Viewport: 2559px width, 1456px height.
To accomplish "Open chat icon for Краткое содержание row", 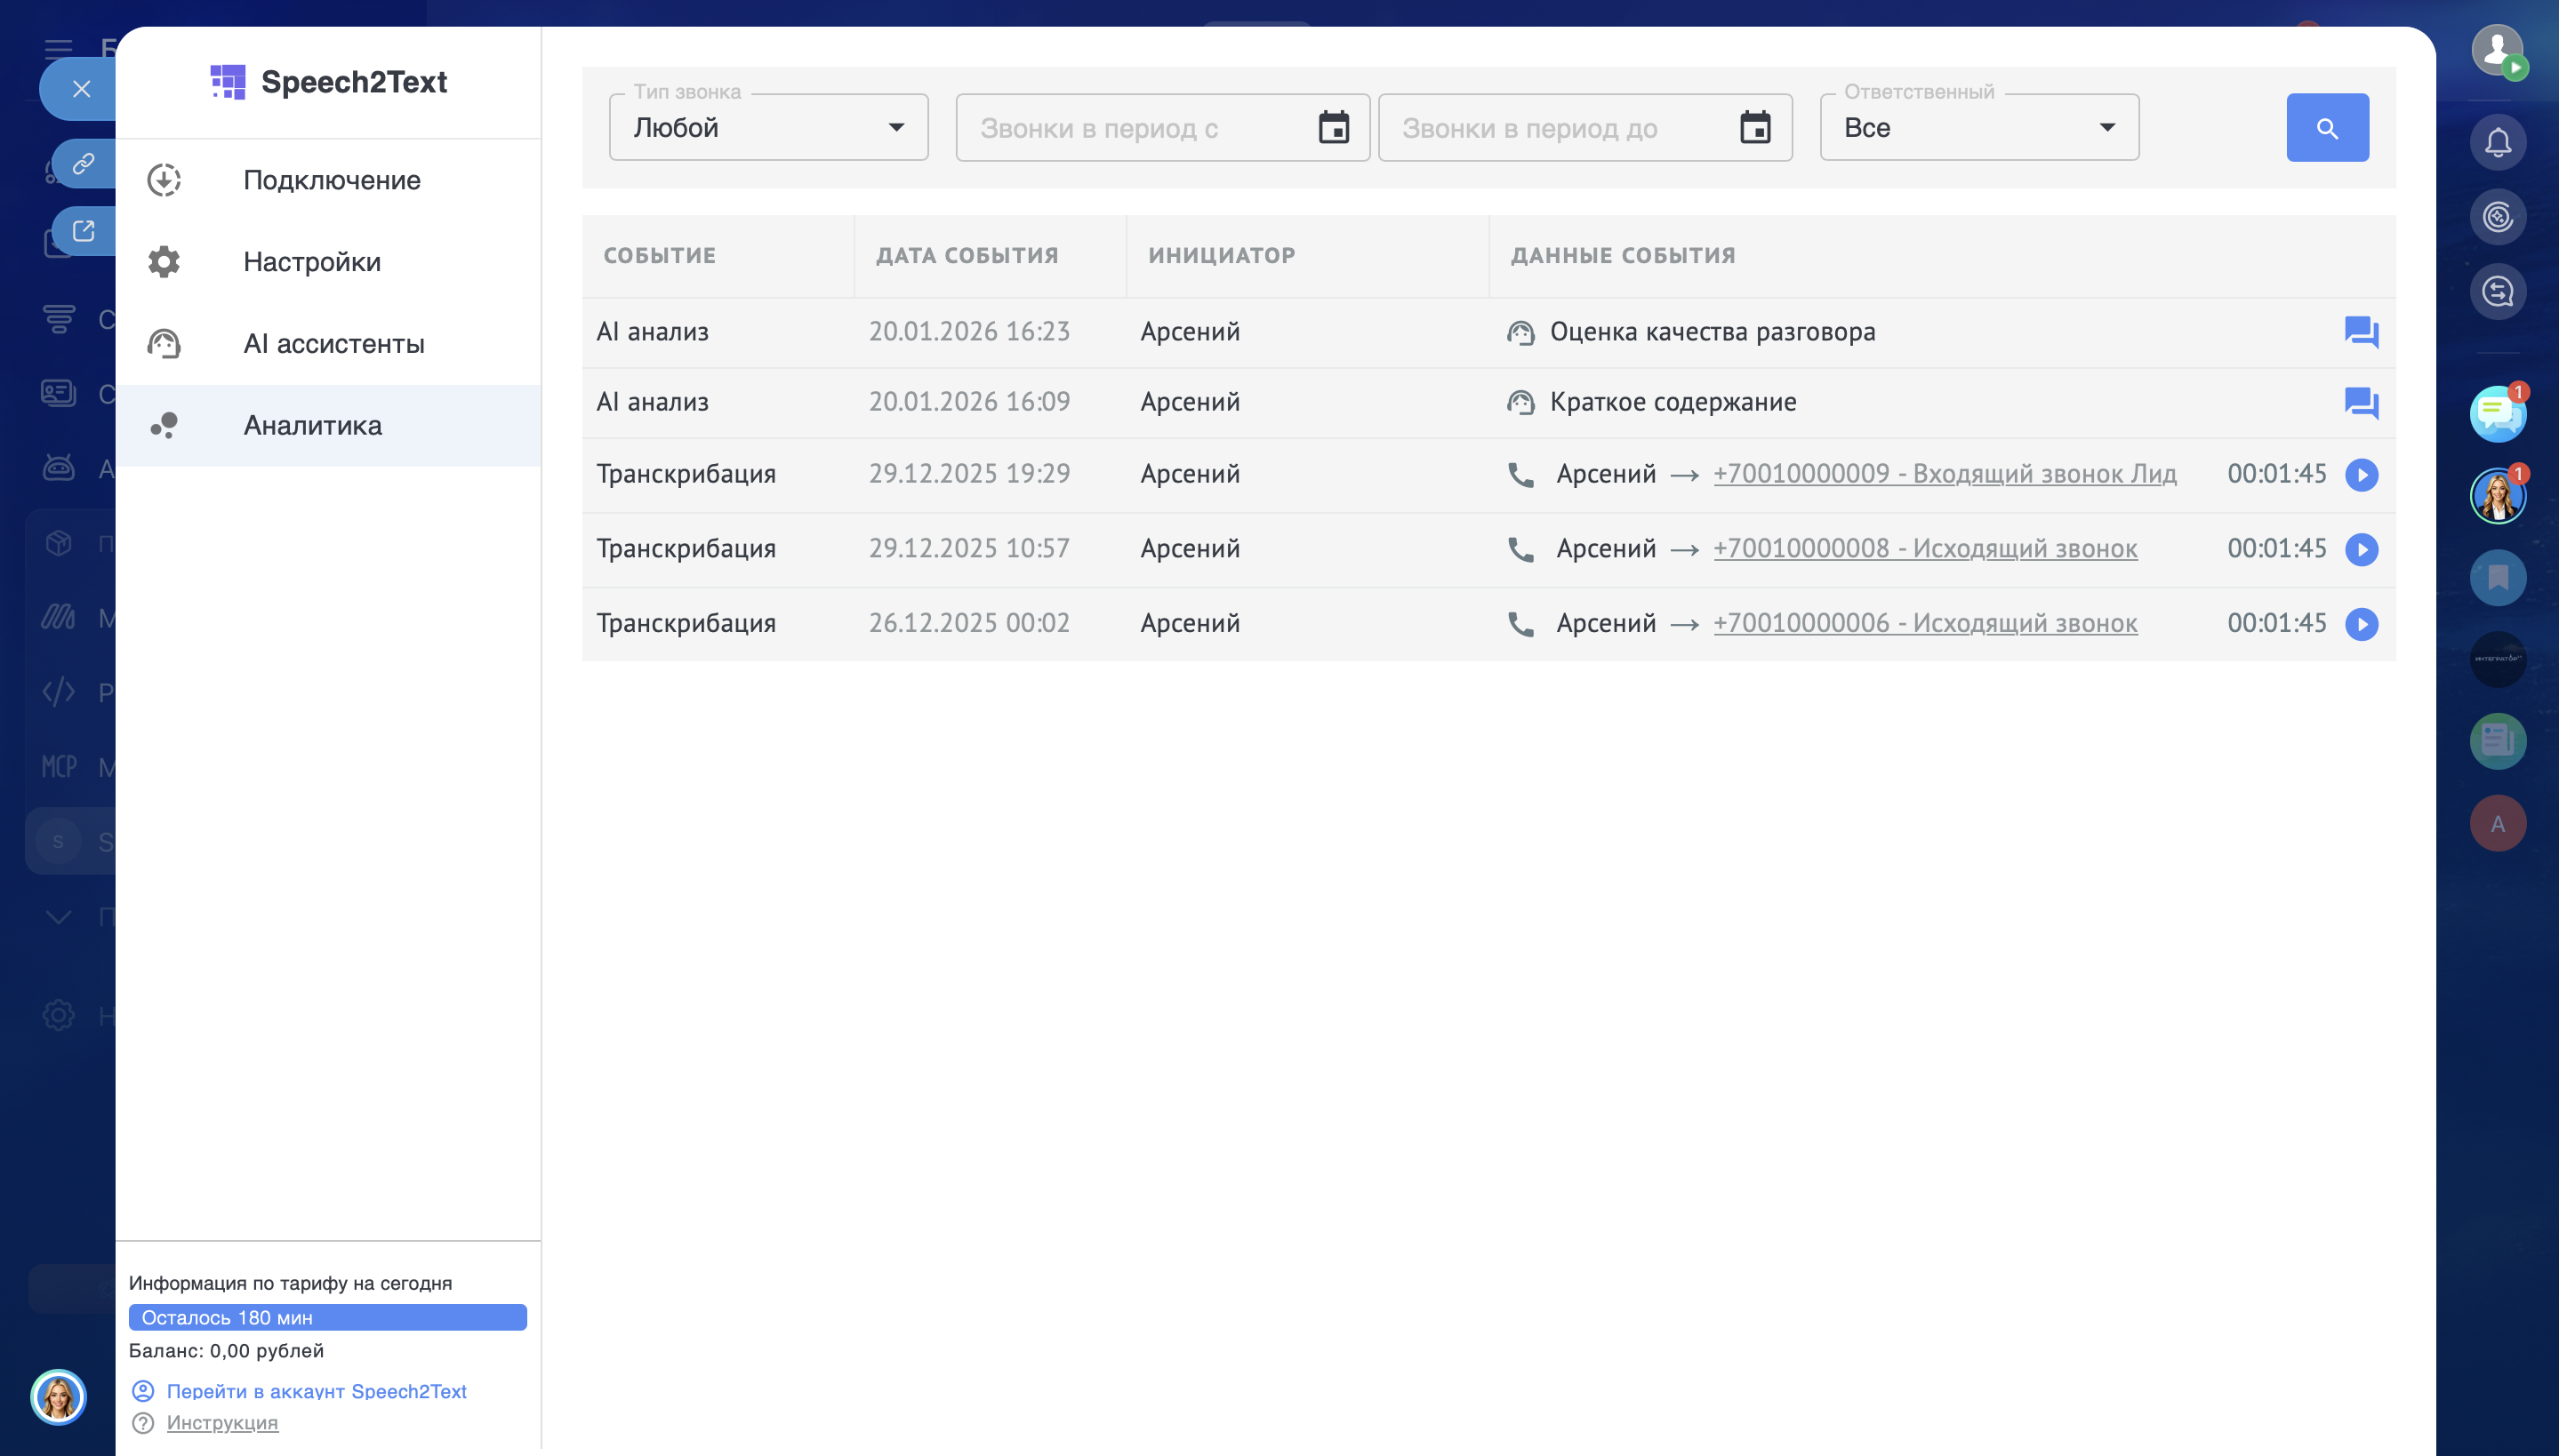I will pos(2360,403).
